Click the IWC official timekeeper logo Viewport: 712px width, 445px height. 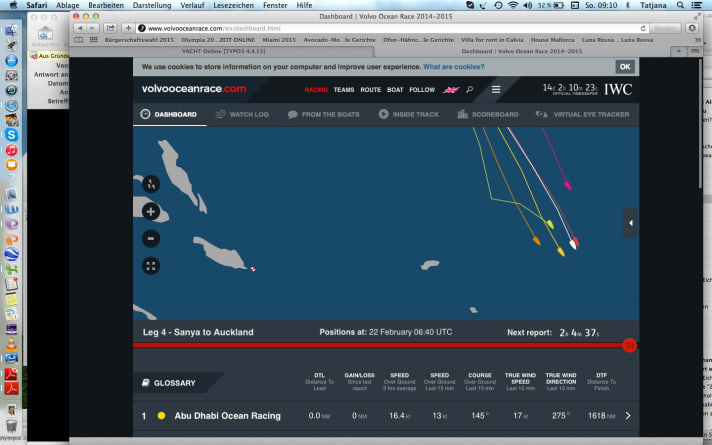[618, 89]
